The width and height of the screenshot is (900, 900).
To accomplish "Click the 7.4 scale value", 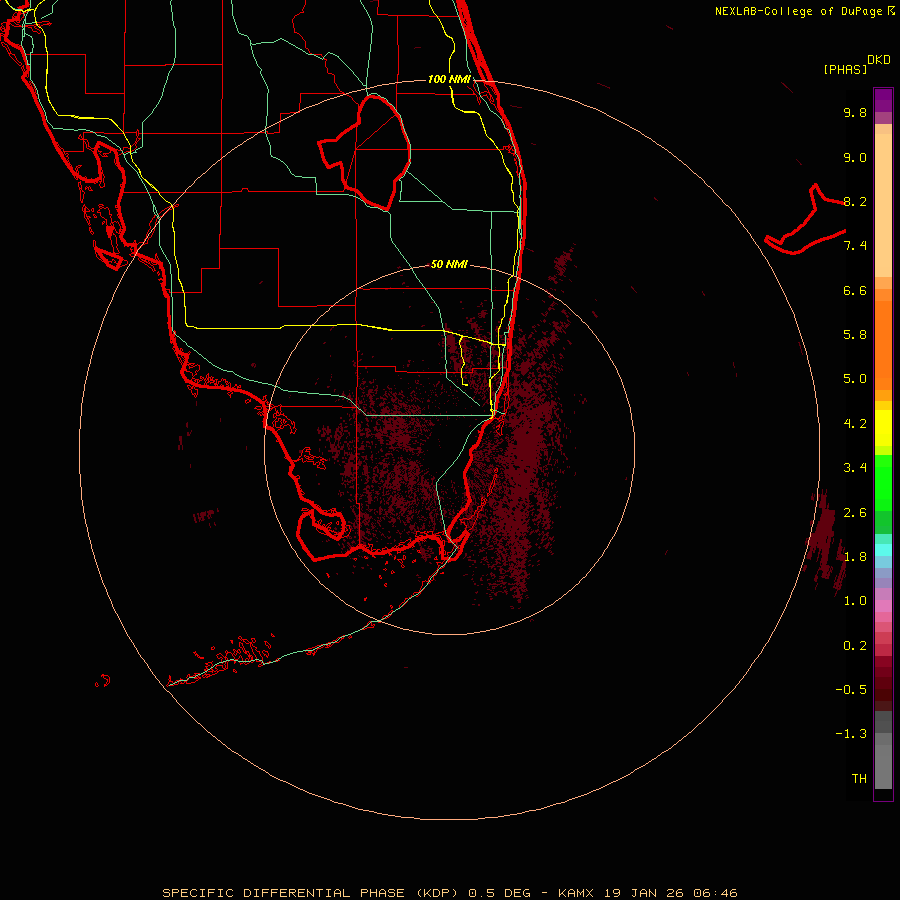I will (855, 246).
